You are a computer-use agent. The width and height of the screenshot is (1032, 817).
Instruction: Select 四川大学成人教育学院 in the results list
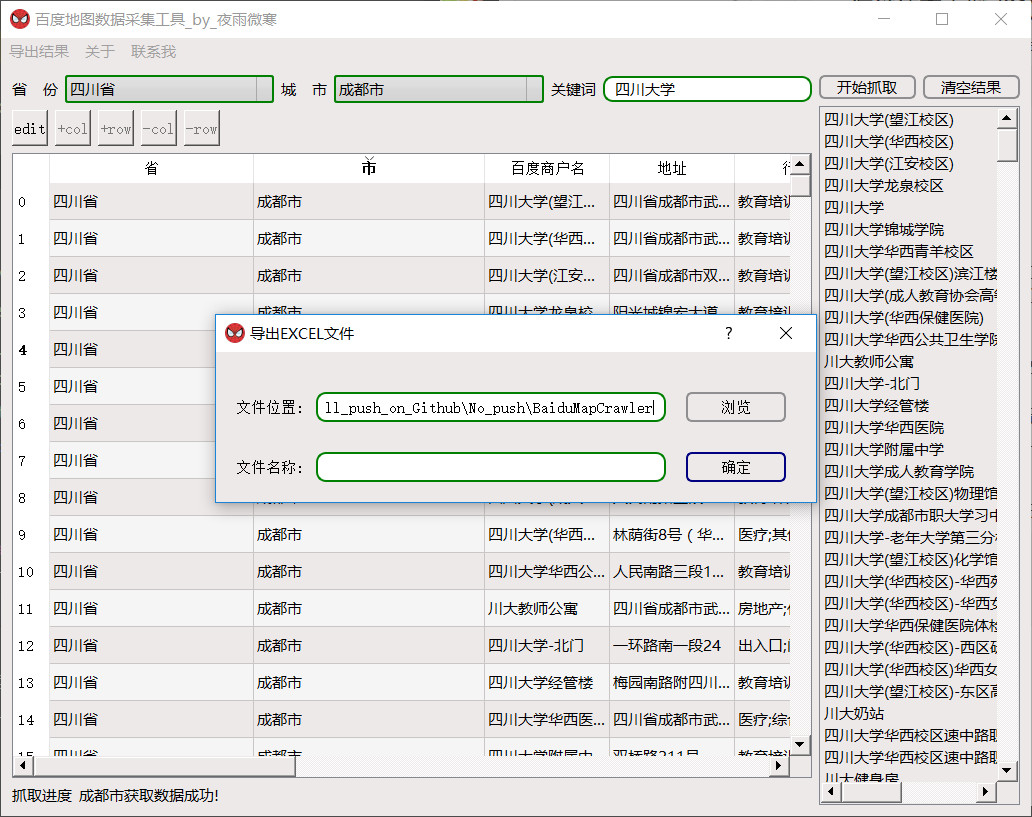(910, 471)
